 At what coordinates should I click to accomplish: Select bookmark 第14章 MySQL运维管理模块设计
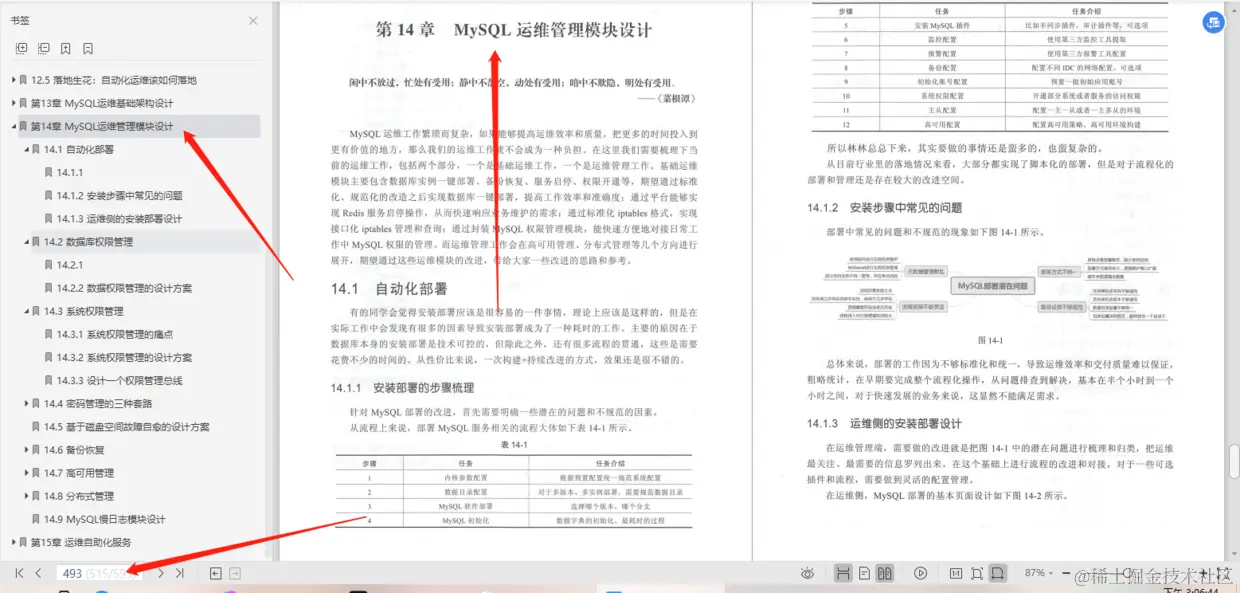(x=102, y=126)
